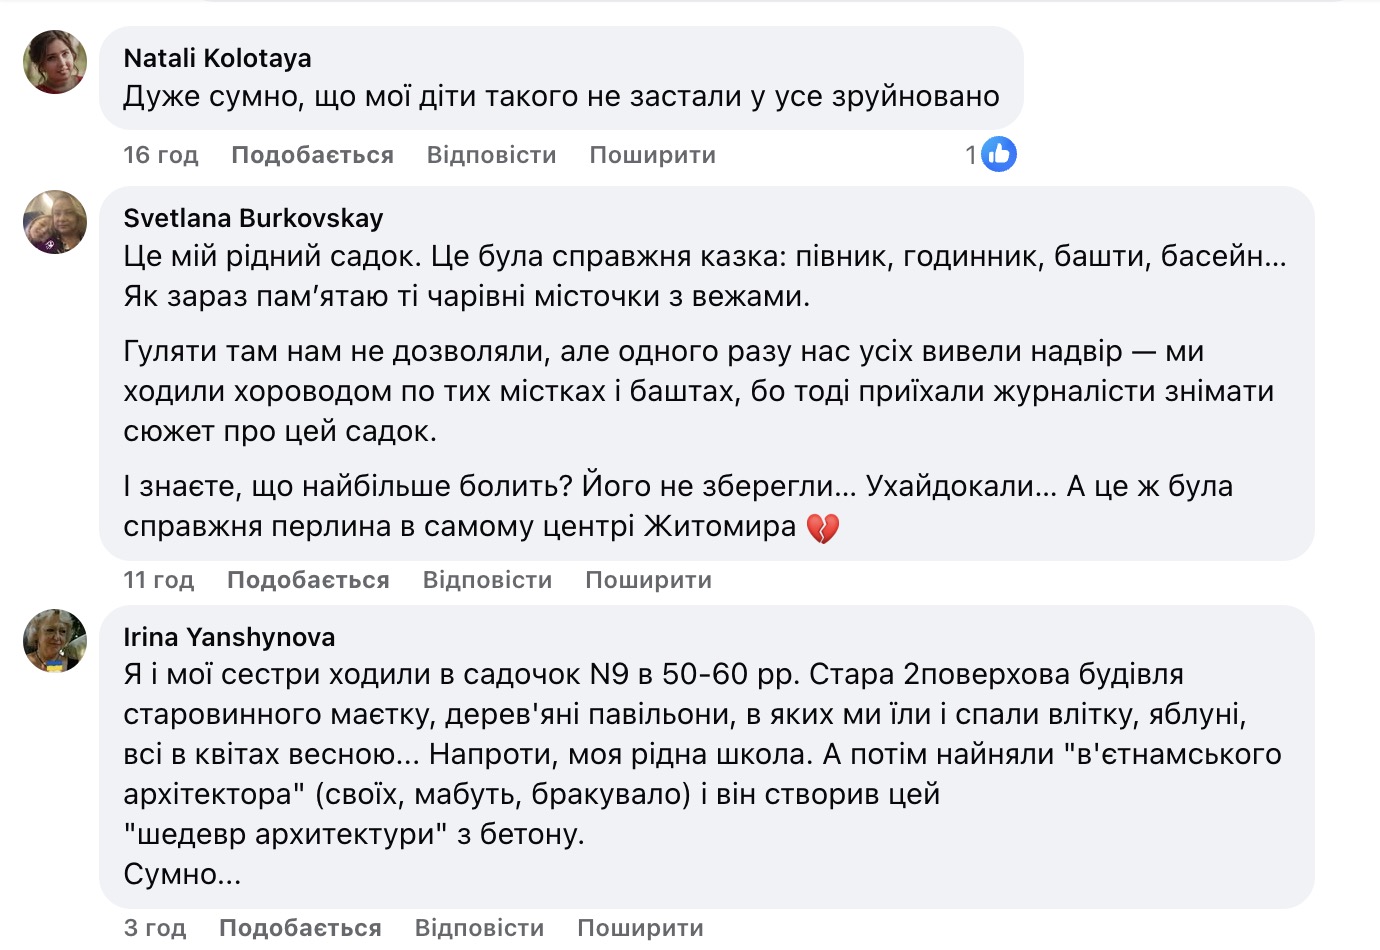
Task: Open Irina Yanshynova's profile name link
Action: pos(229,637)
